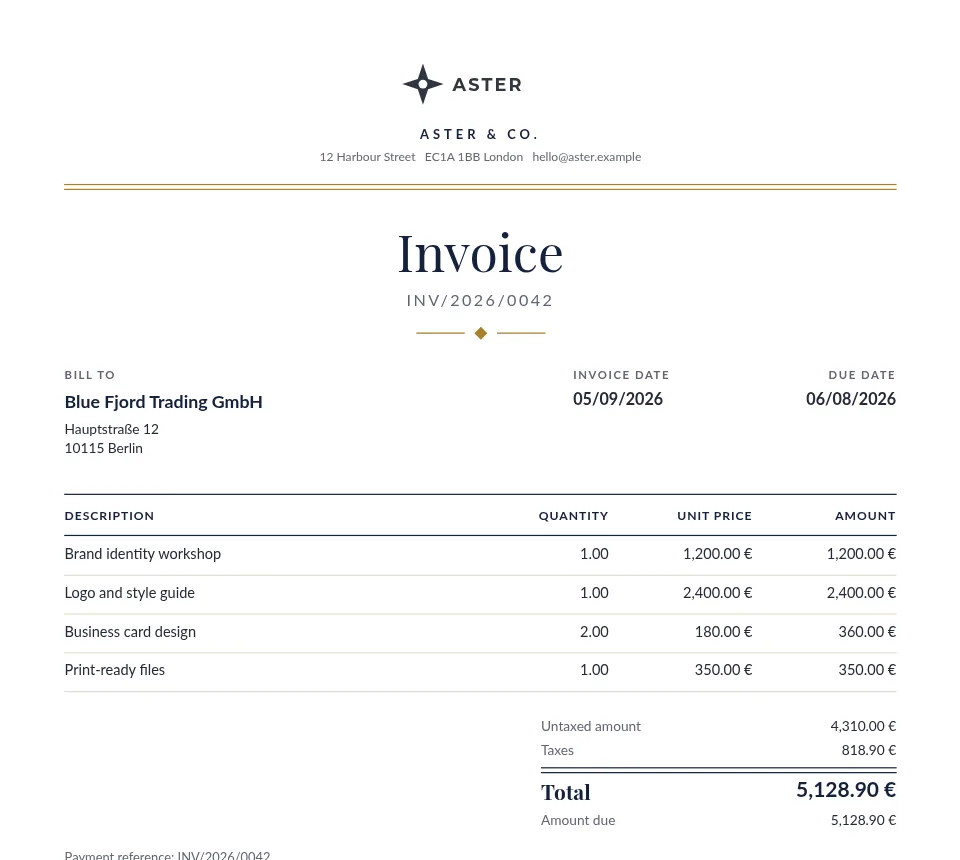Click the QUANTITY column header
Image resolution: width=960 pixels, height=860 pixels.
[574, 516]
